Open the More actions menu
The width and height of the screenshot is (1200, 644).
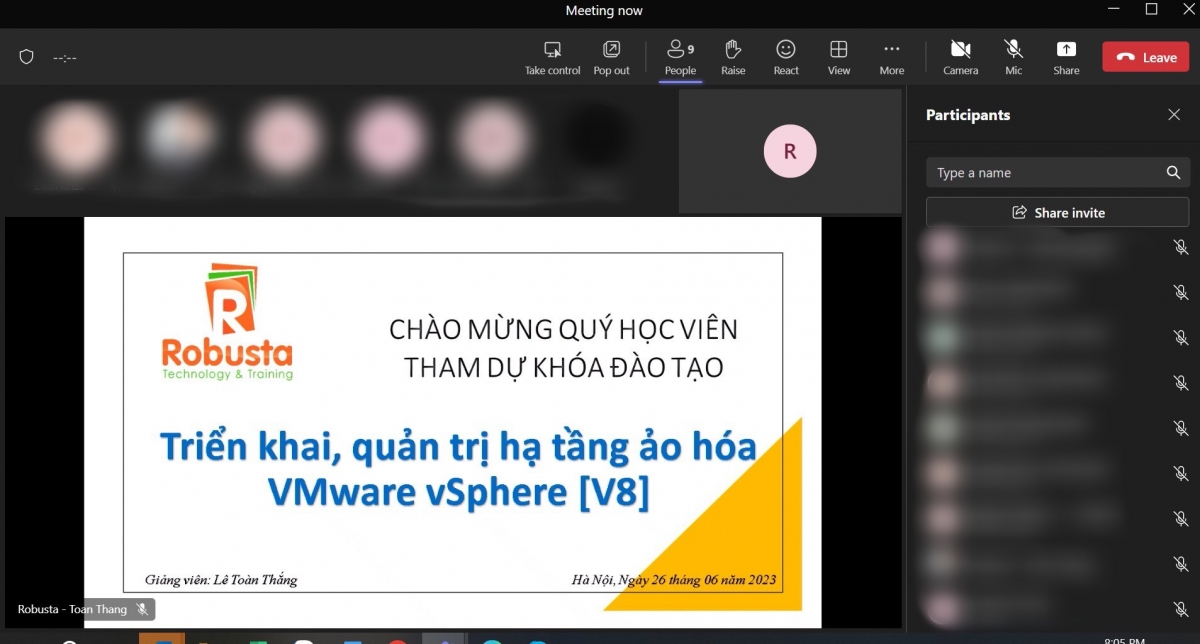pos(892,58)
